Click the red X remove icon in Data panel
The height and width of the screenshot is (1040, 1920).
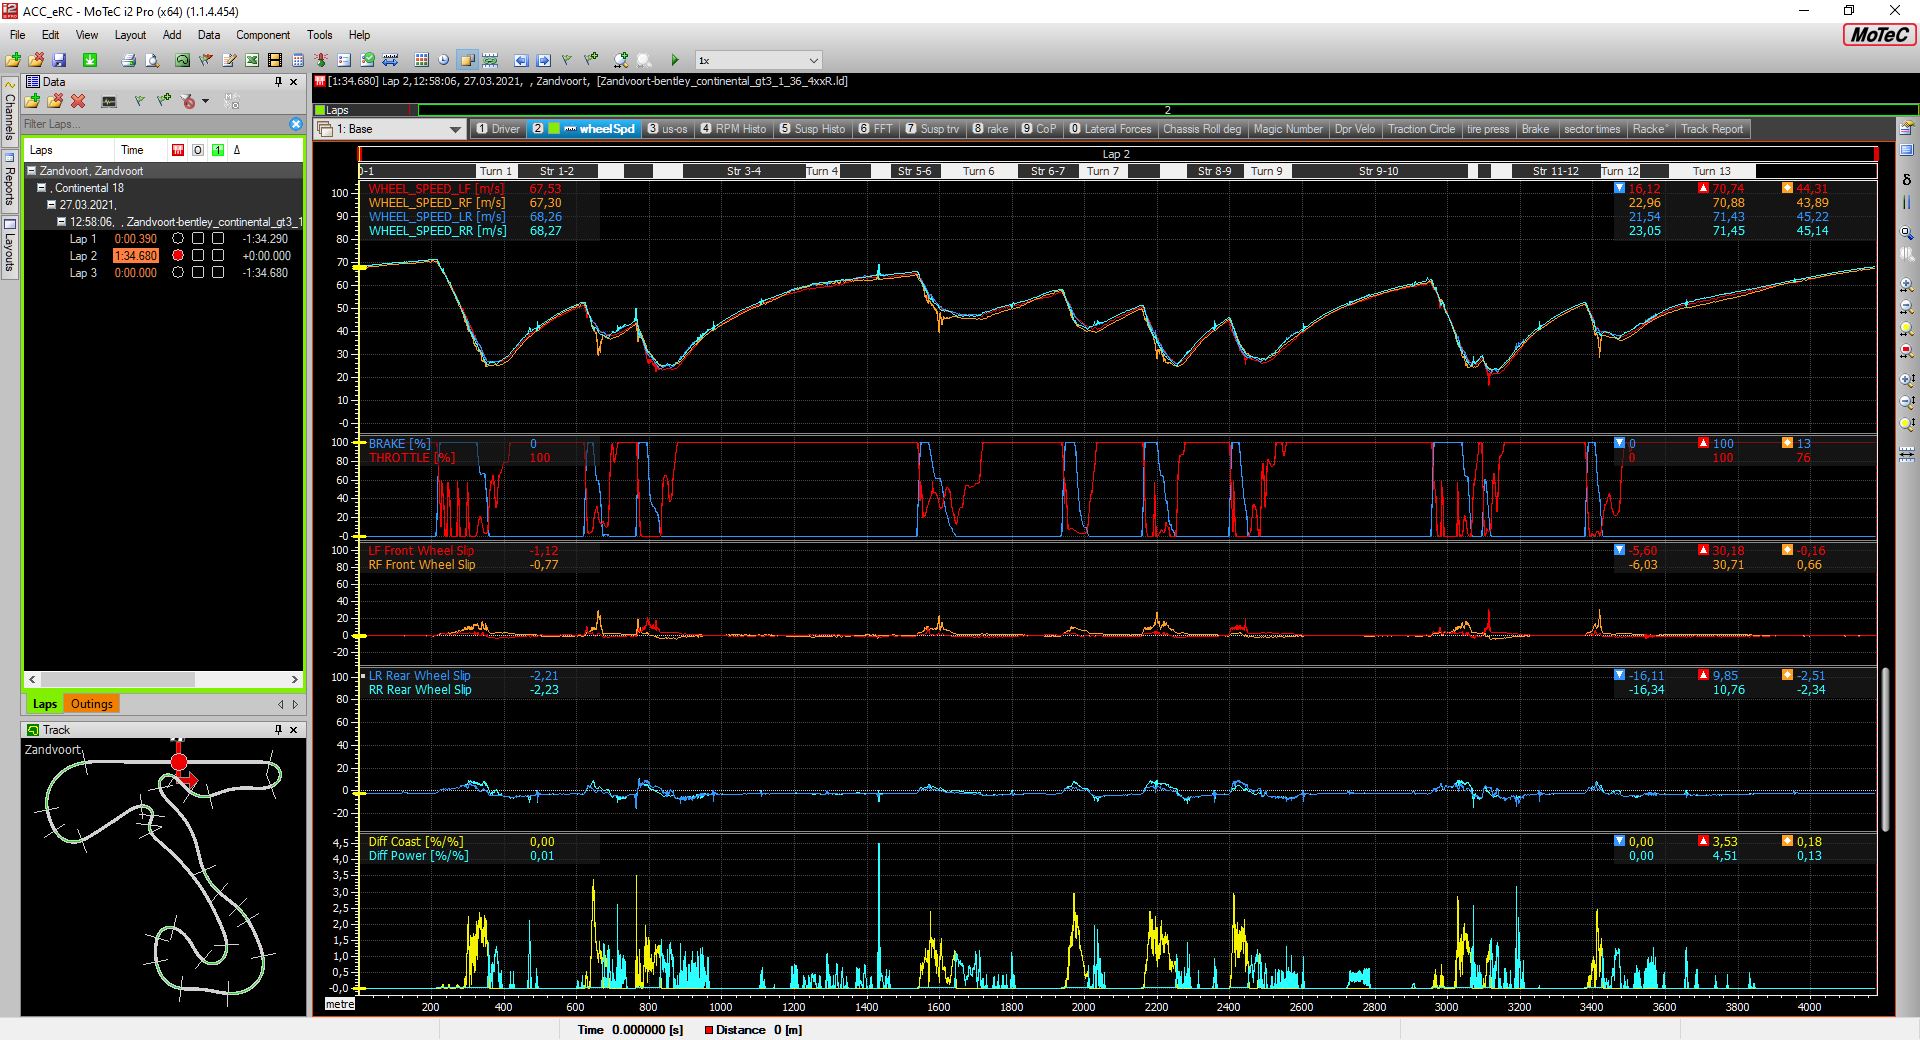point(78,101)
